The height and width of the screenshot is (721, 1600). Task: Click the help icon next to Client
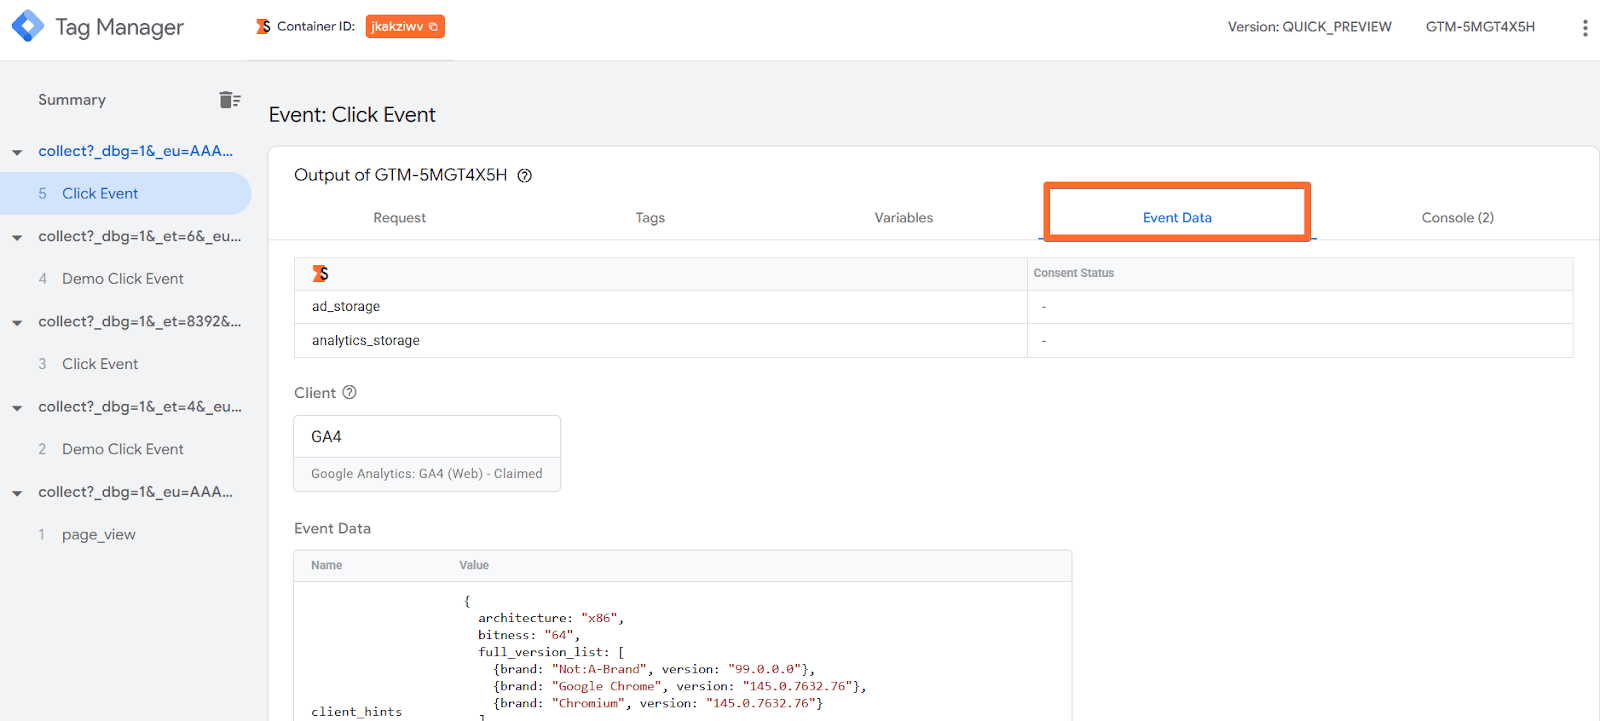(349, 393)
